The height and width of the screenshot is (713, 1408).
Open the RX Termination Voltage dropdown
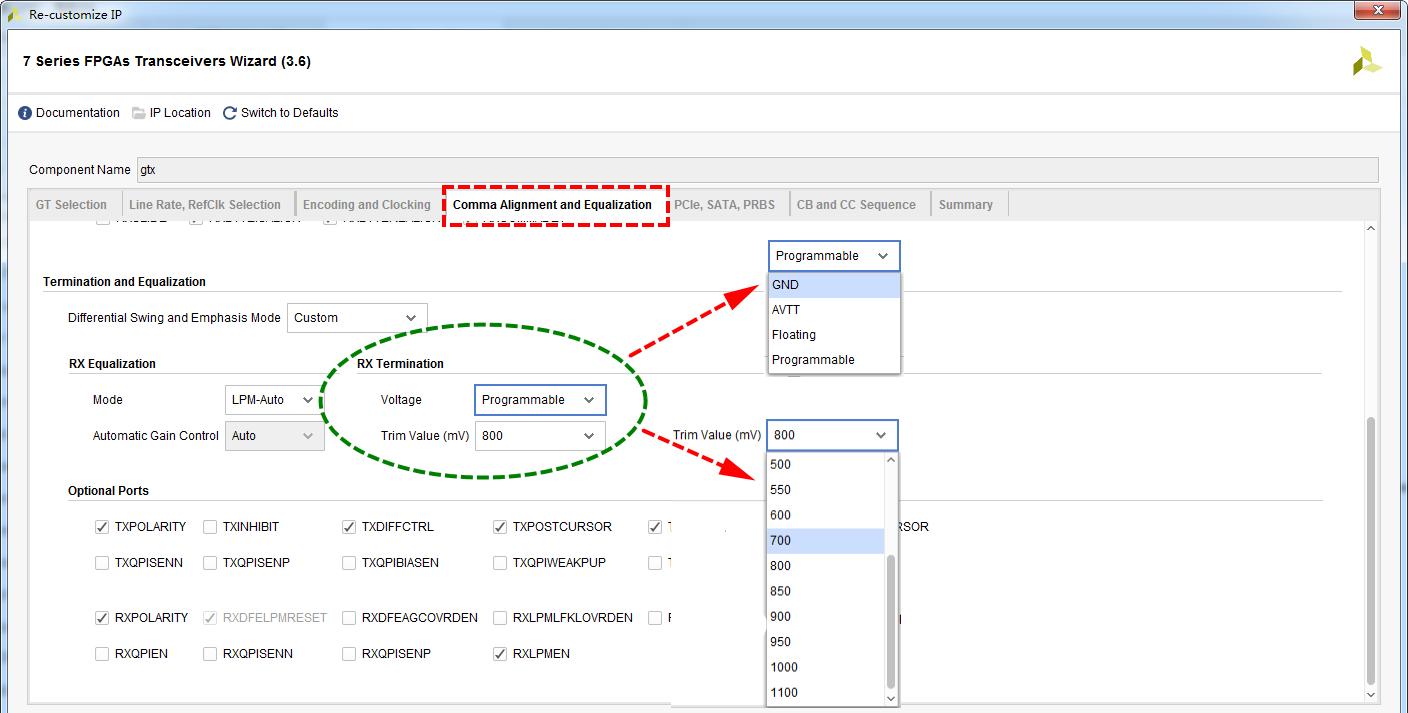539,400
